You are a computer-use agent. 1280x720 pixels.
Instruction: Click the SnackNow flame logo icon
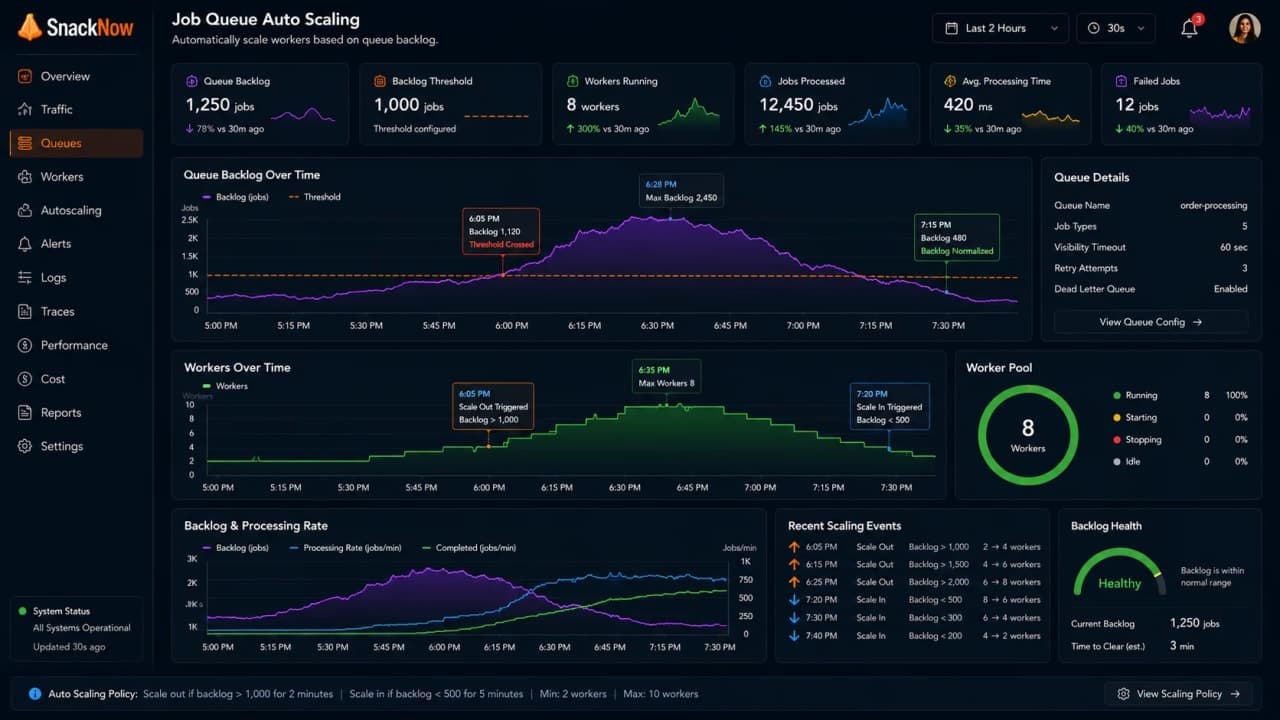(x=29, y=27)
